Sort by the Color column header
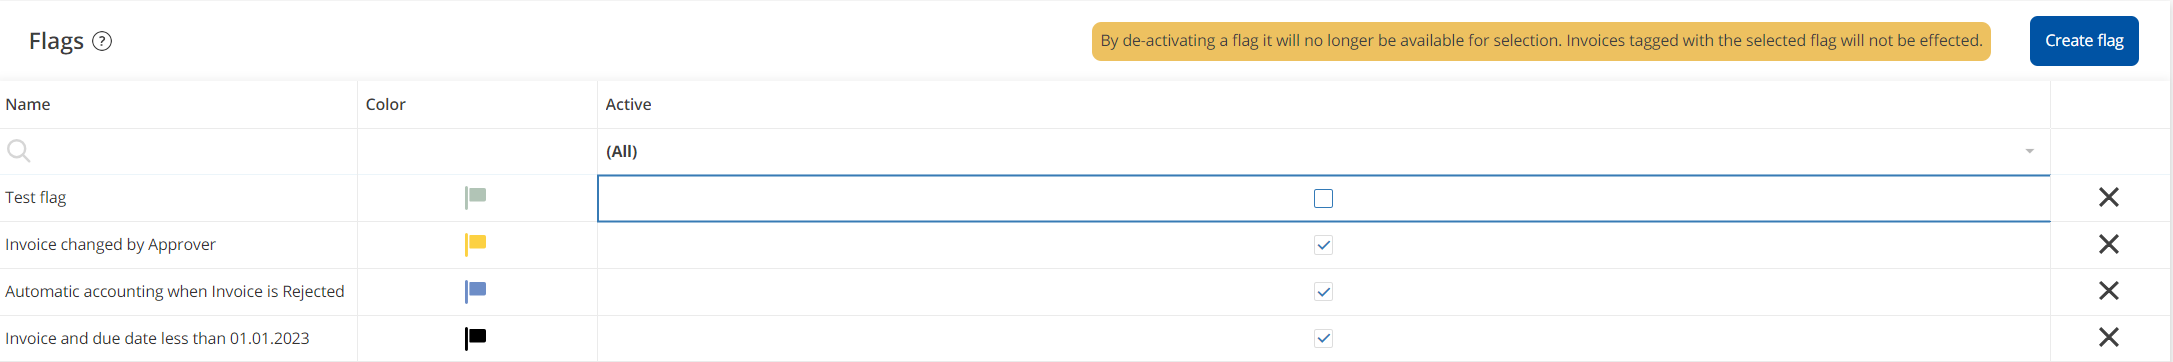The width and height of the screenshot is (2173, 362). [x=385, y=104]
